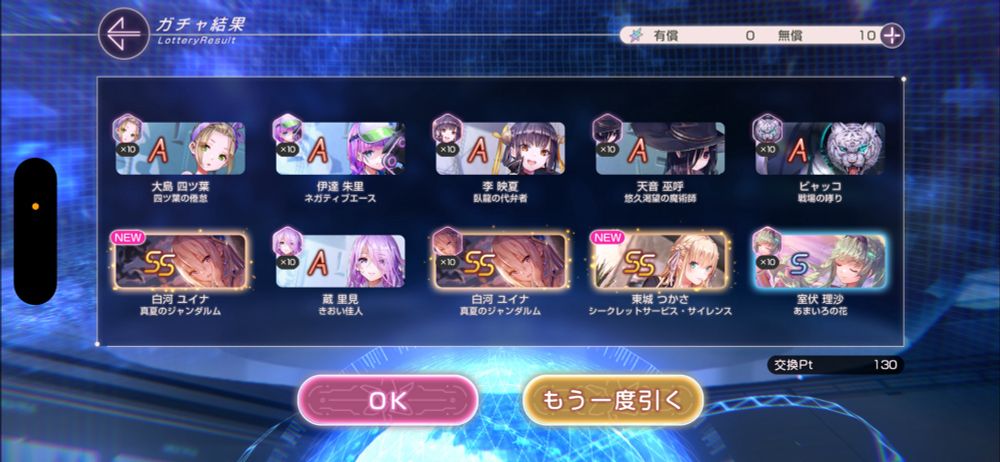Tap 大島 四ツ葉 small hexagon portrait icon
The image size is (1000, 462).
(127, 130)
